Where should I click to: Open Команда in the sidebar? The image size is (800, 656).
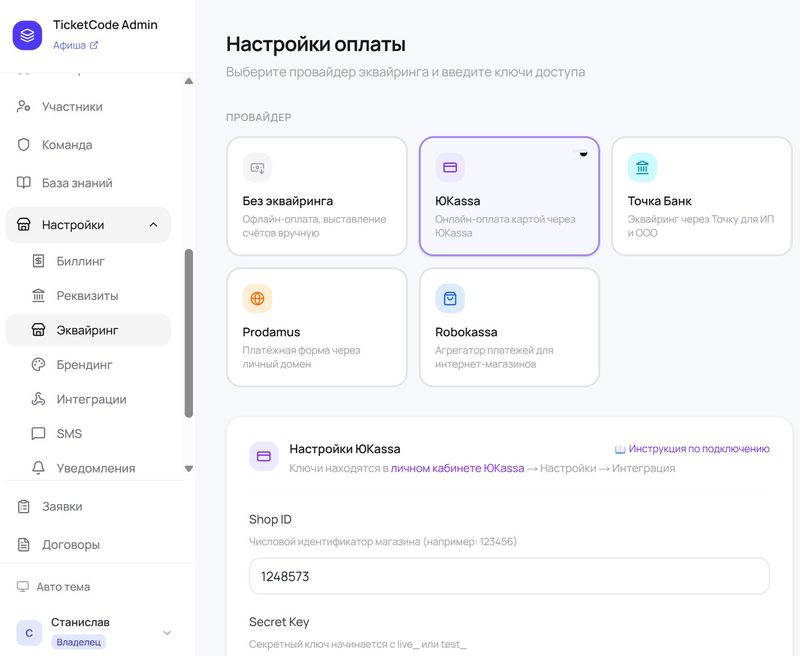(88, 145)
